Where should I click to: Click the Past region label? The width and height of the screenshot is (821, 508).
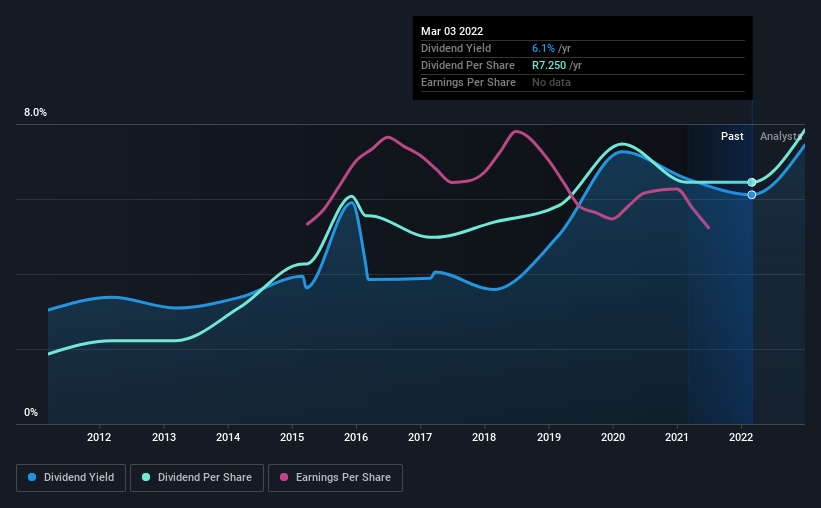click(x=732, y=136)
